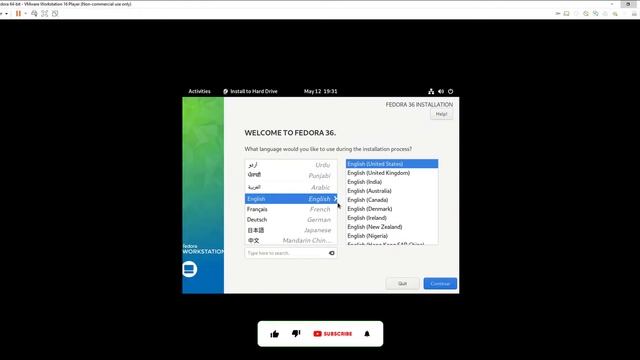This screenshot has width=640, height=360.
Task: Select Deutsch in the language list
Action: coord(291,220)
